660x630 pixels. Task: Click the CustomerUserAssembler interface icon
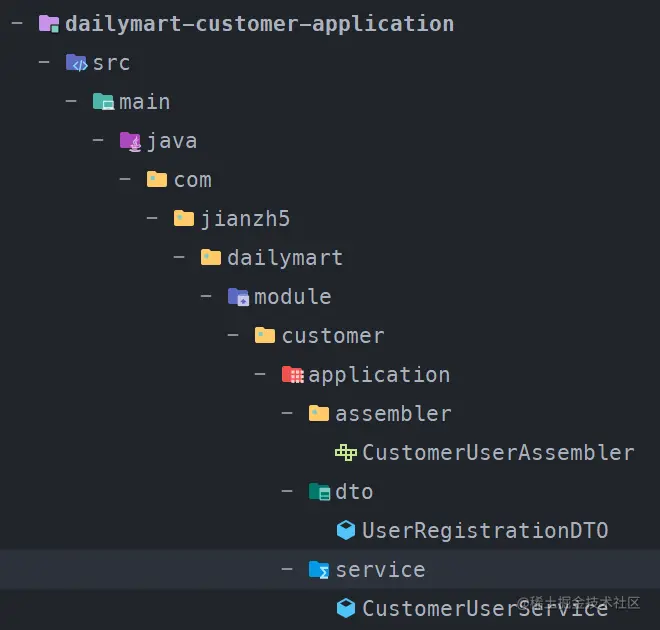(x=346, y=453)
